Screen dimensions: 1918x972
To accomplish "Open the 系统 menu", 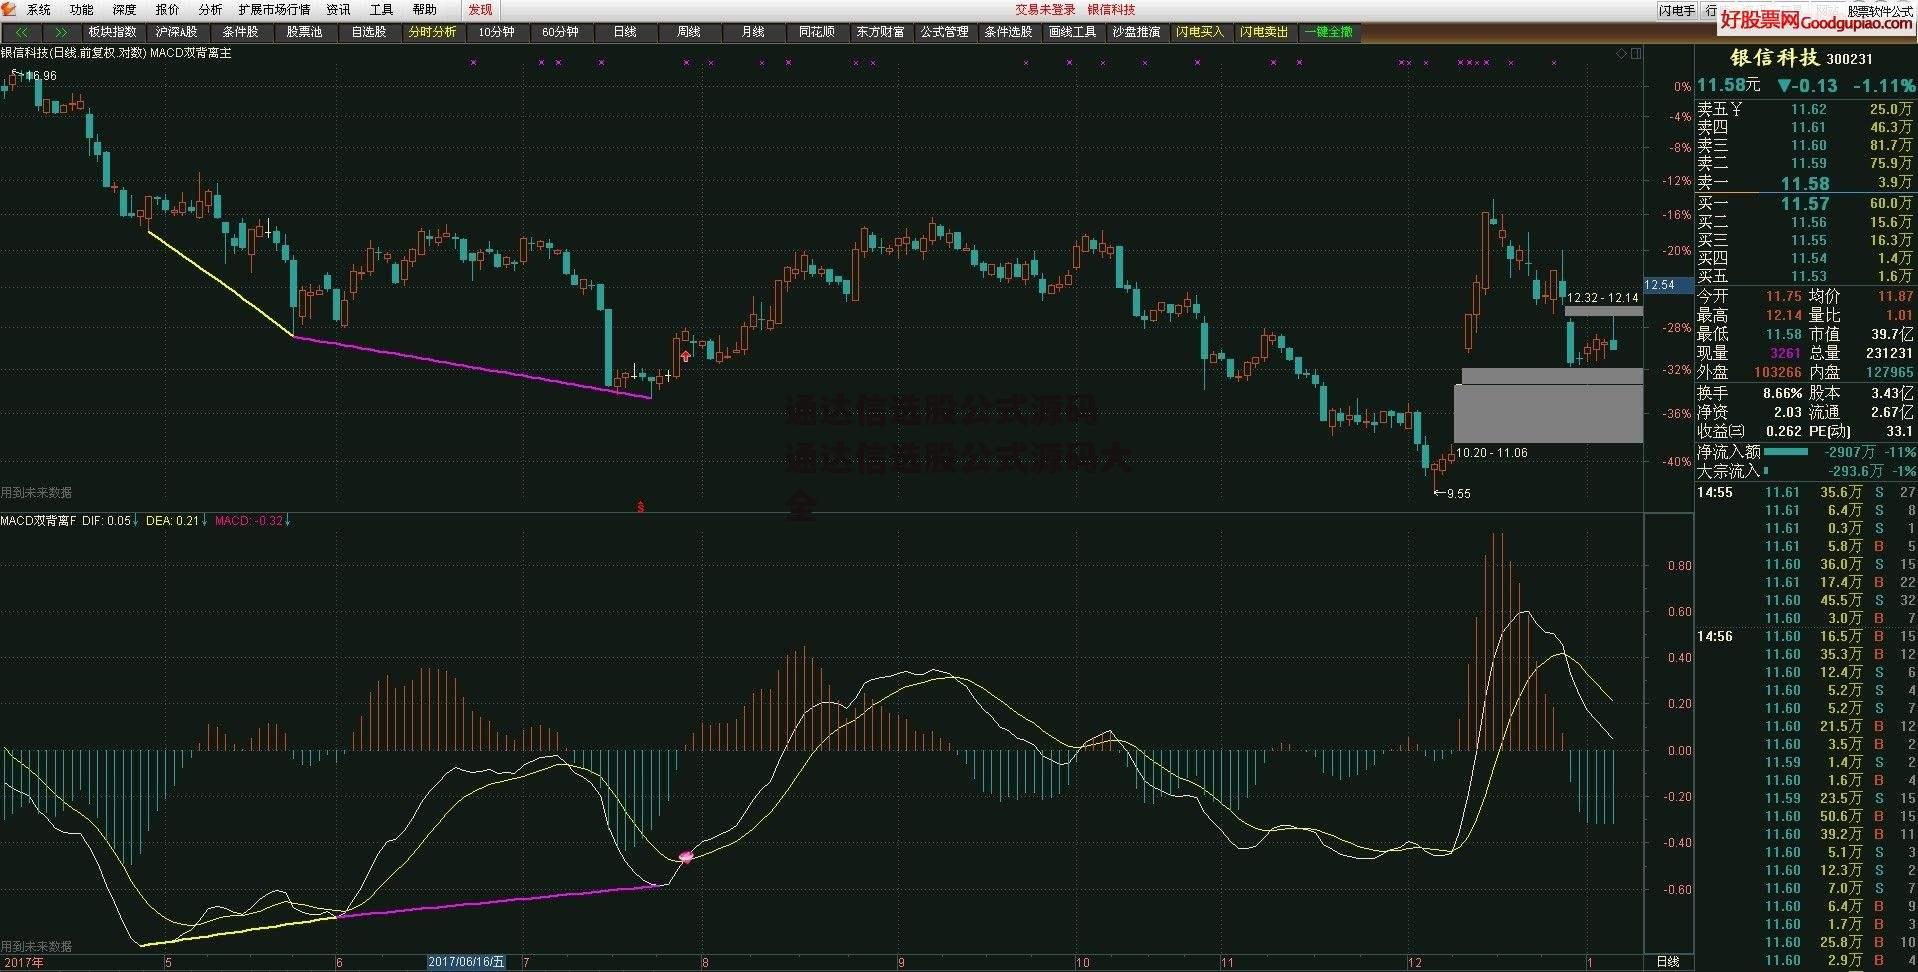I will 39,10.
